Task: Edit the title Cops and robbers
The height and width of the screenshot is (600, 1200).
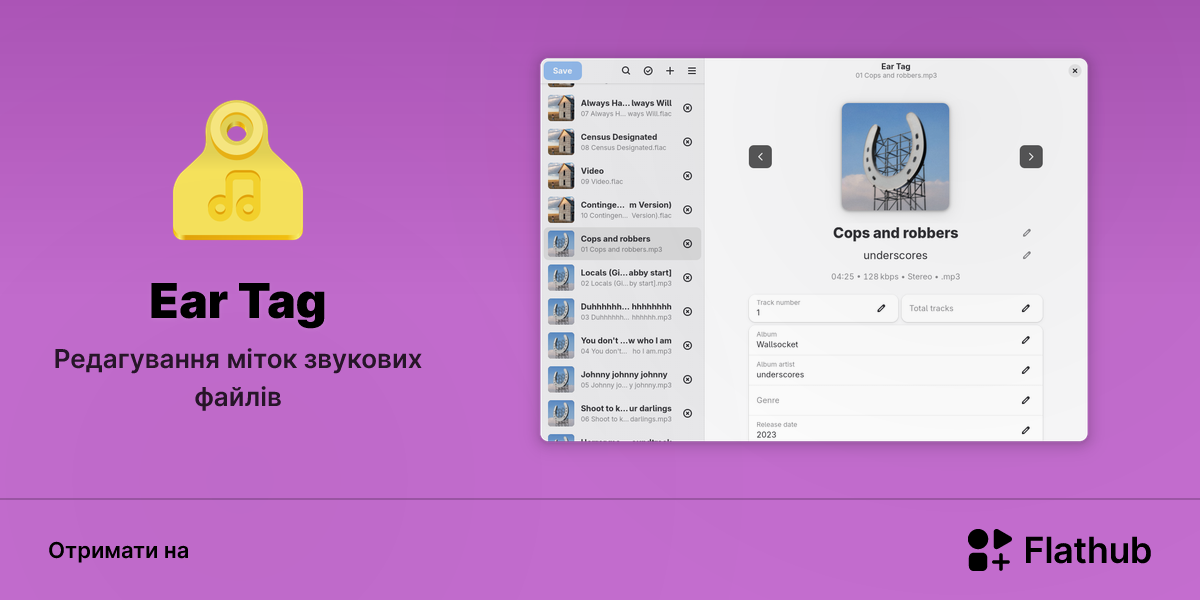Action: [x=1026, y=233]
